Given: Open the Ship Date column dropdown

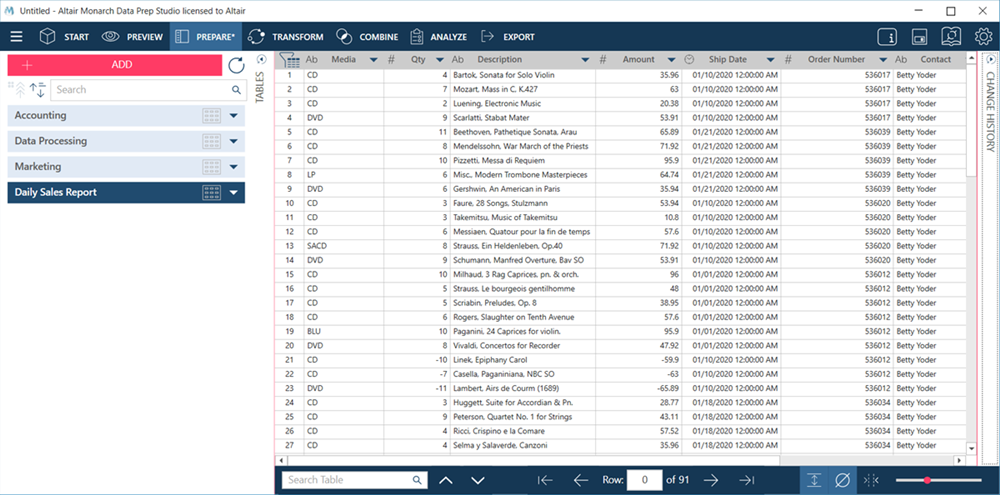Looking at the screenshot, I should tap(770, 60).
